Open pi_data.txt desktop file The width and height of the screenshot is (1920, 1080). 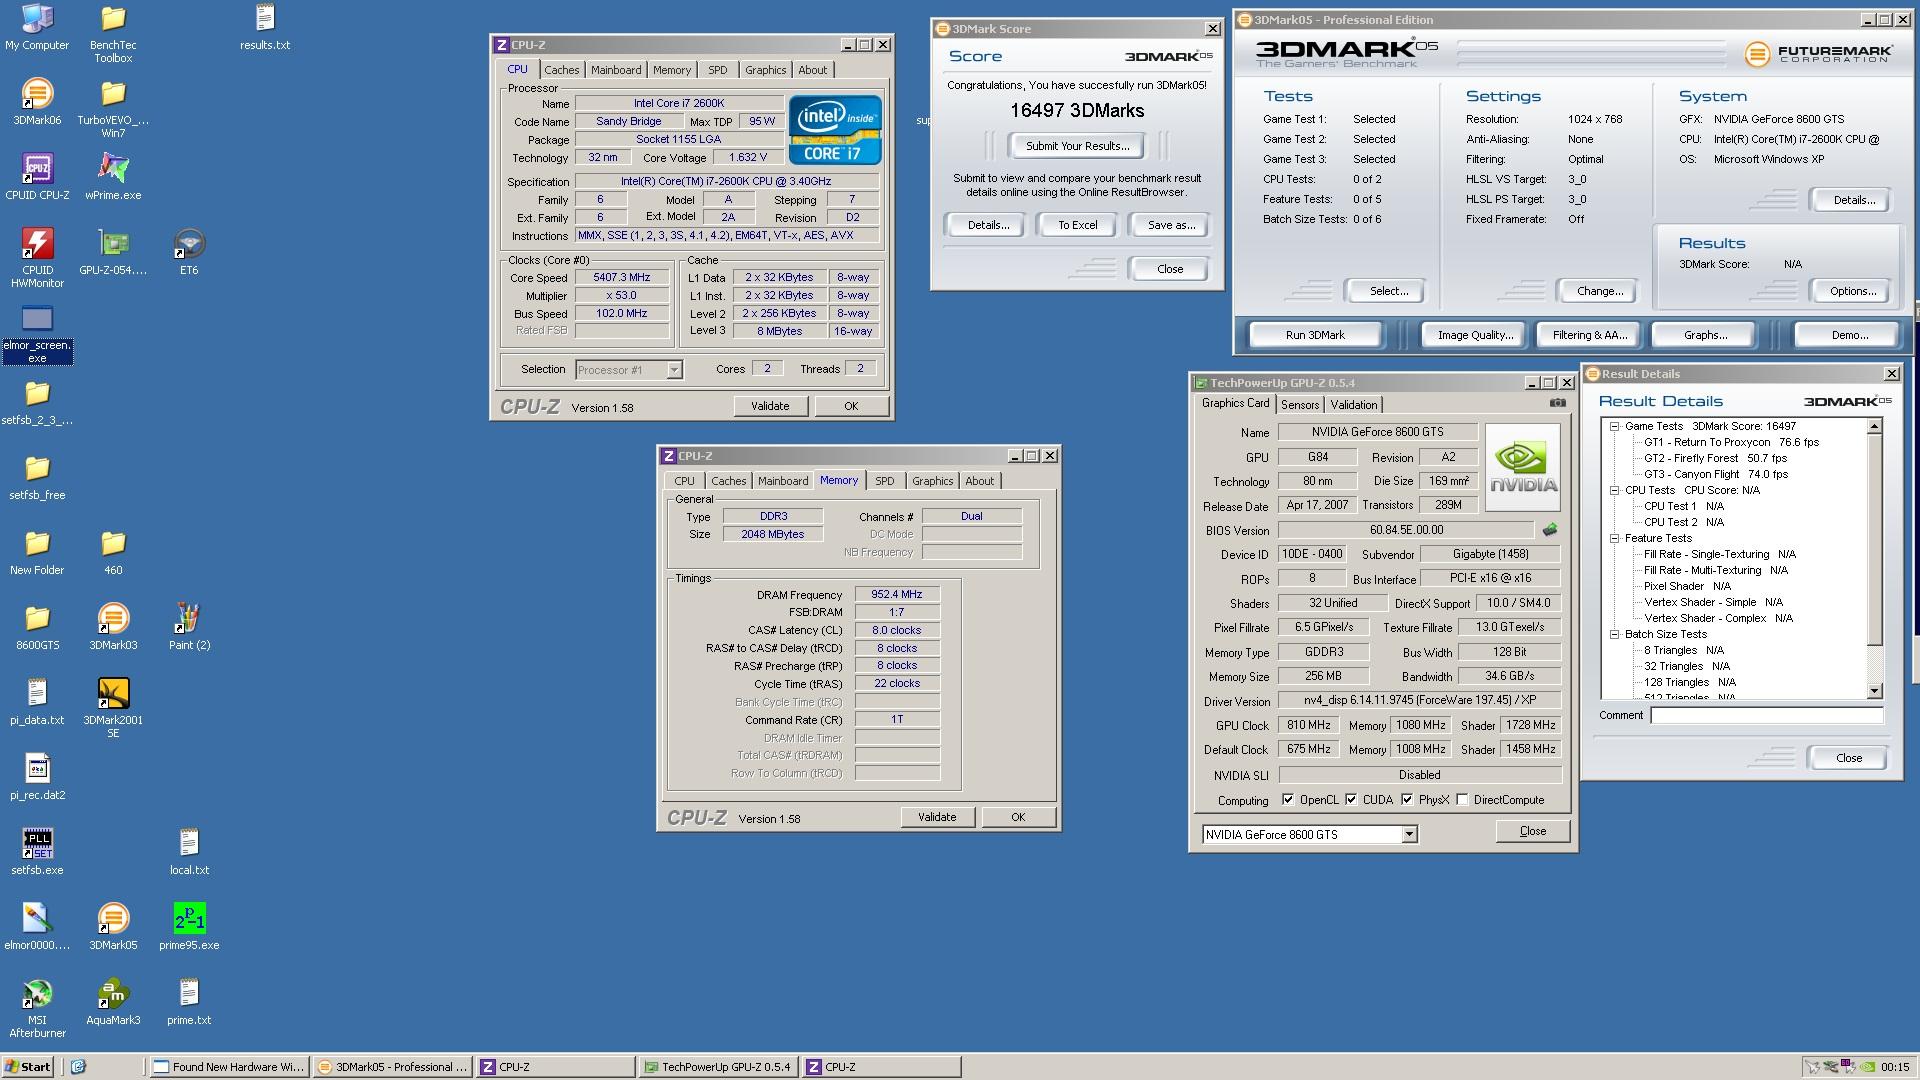point(37,702)
